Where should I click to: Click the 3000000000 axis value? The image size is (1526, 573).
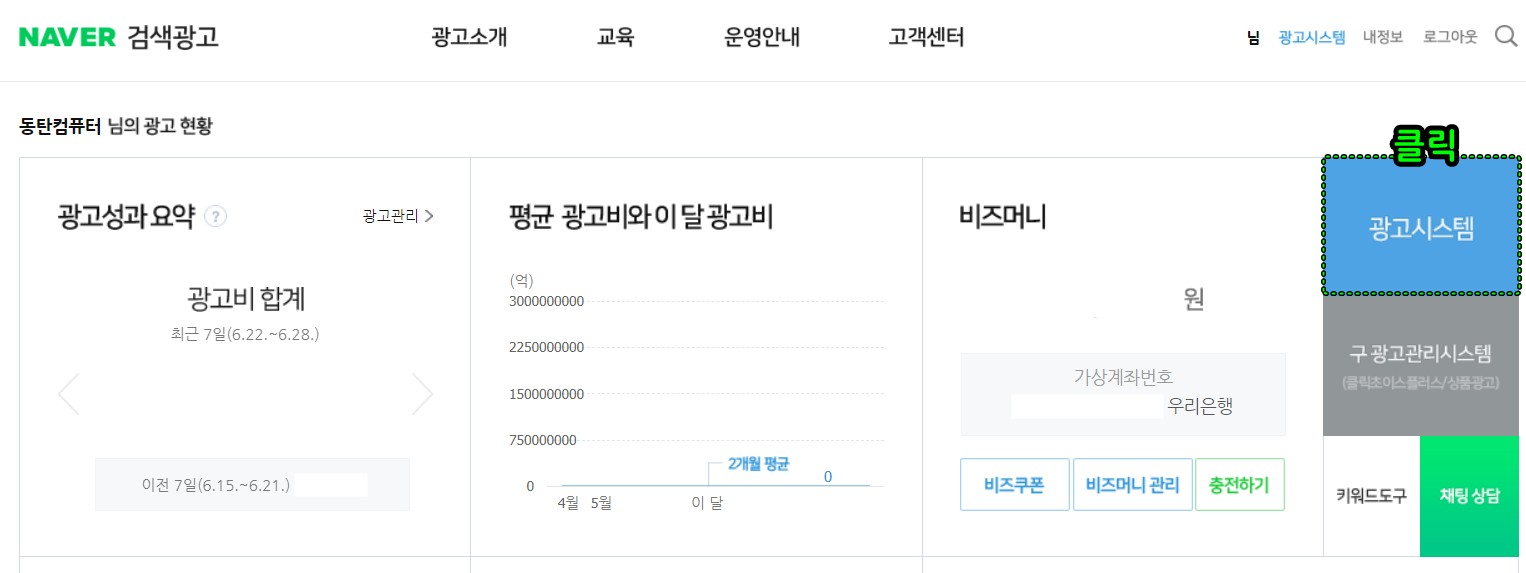546,301
